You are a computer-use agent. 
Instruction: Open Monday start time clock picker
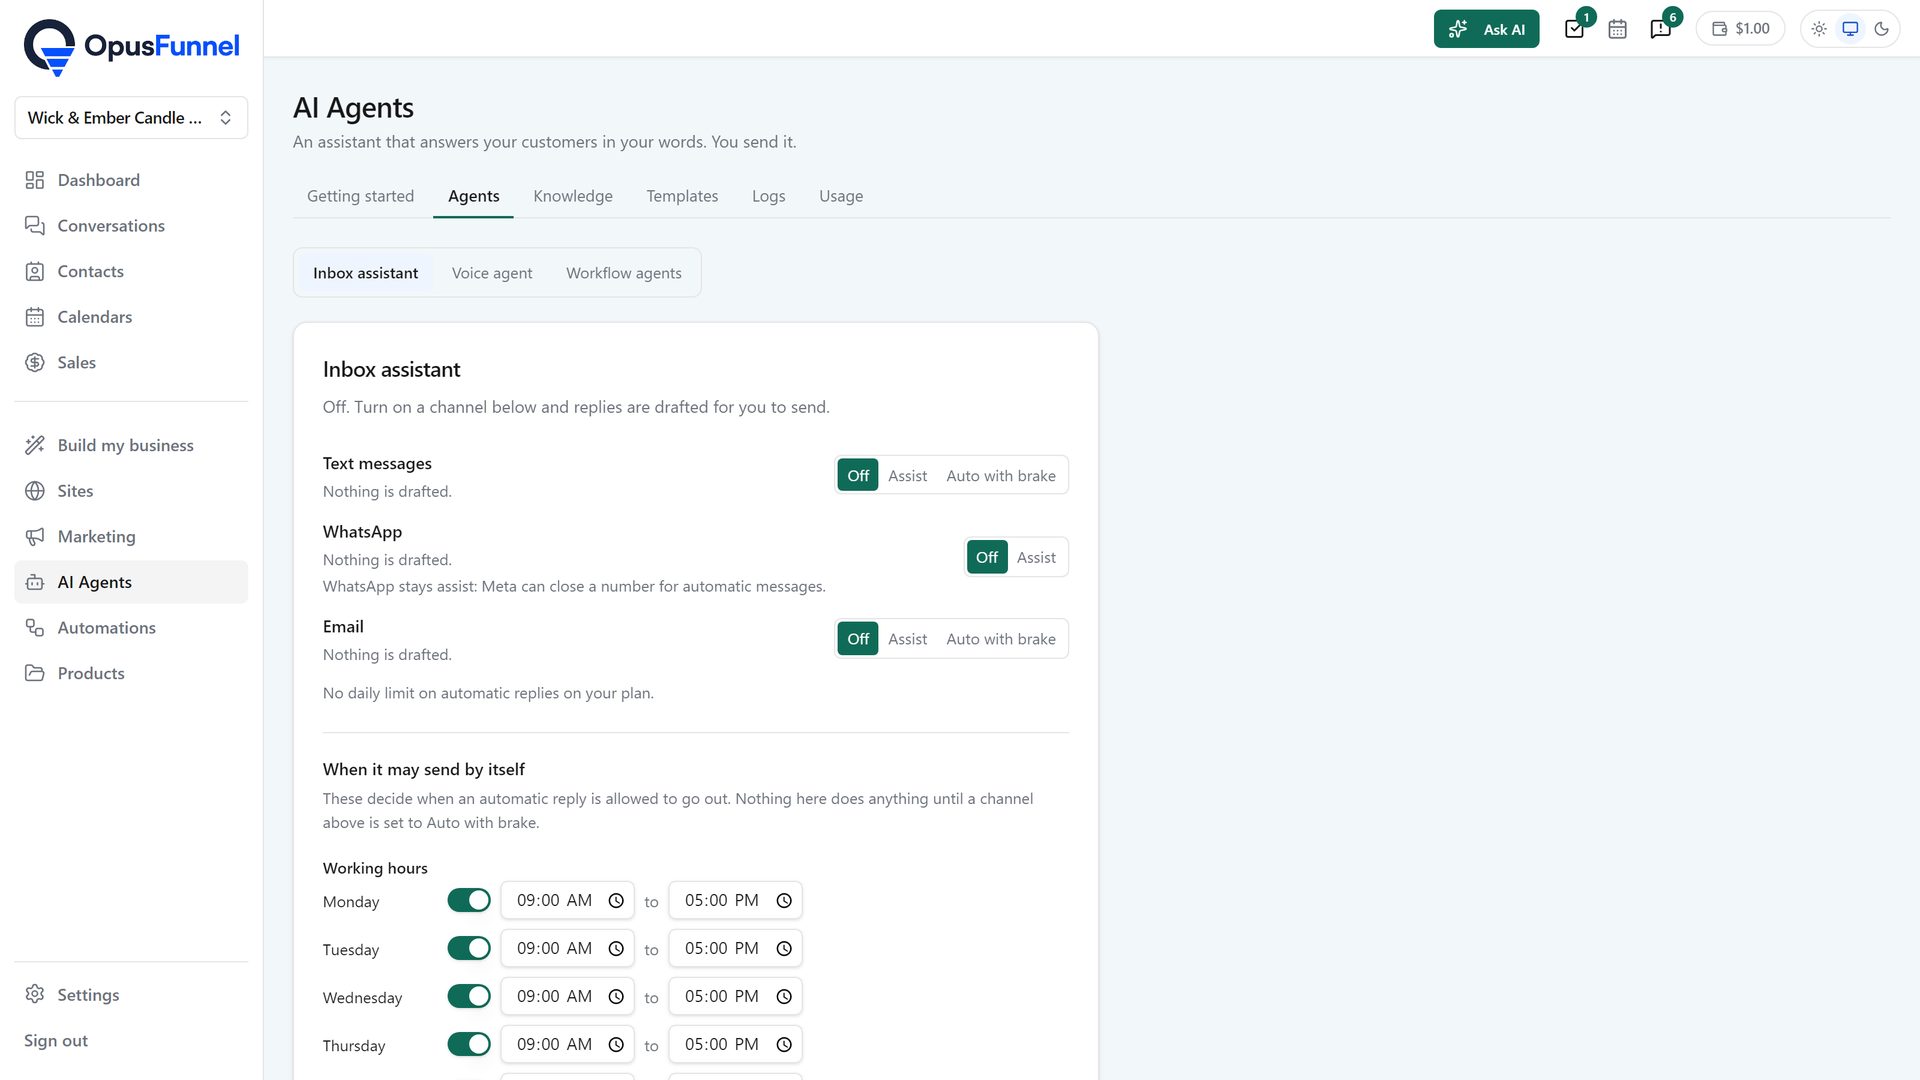point(616,901)
